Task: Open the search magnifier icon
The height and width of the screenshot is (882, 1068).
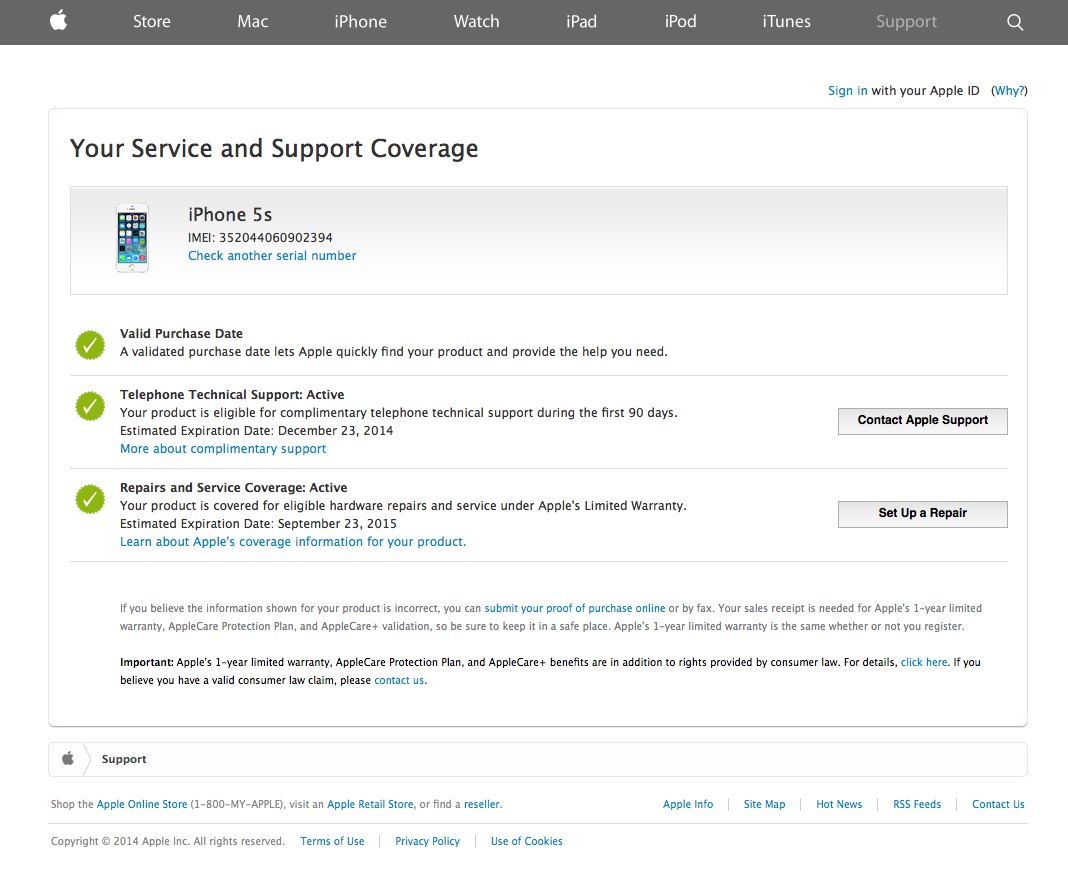Action: pyautogui.click(x=1015, y=22)
